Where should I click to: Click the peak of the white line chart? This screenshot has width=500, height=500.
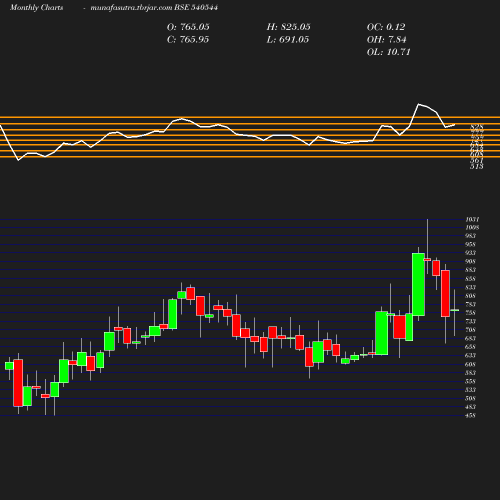click(419, 104)
